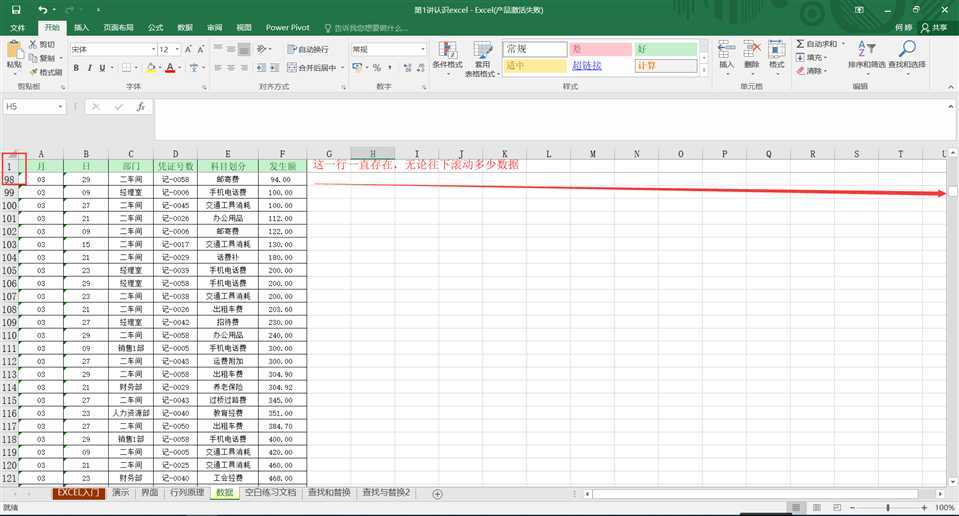Screen dimensions: 959x516
Task: Click the Paste clipboard icon
Action: point(14,50)
